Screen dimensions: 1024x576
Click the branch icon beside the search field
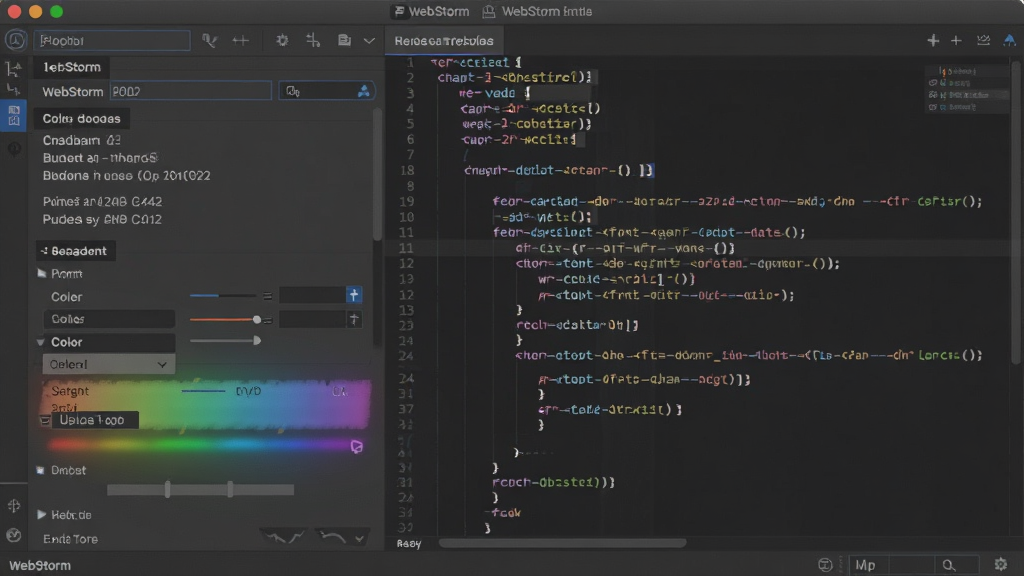point(210,40)
